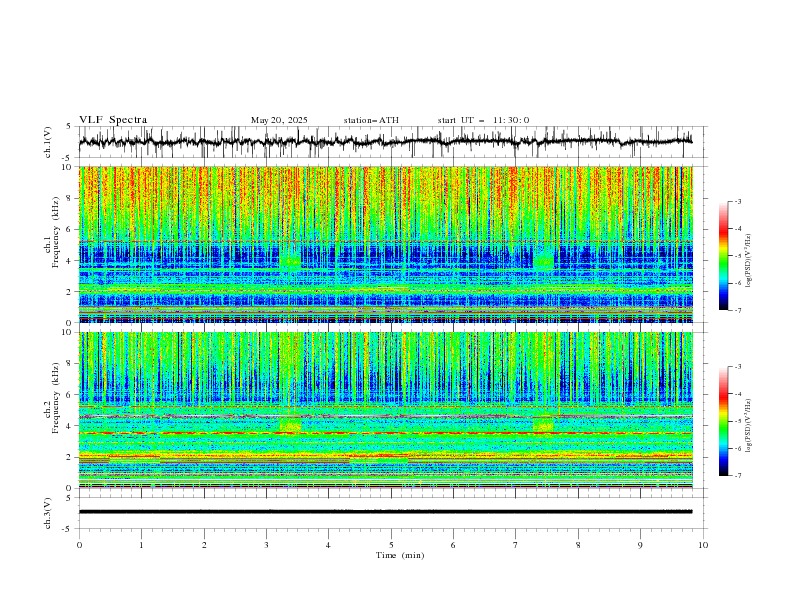Click time axis tick label '3'
The height and width of the screenshot is (612, 792).
[x=266, y=545]
